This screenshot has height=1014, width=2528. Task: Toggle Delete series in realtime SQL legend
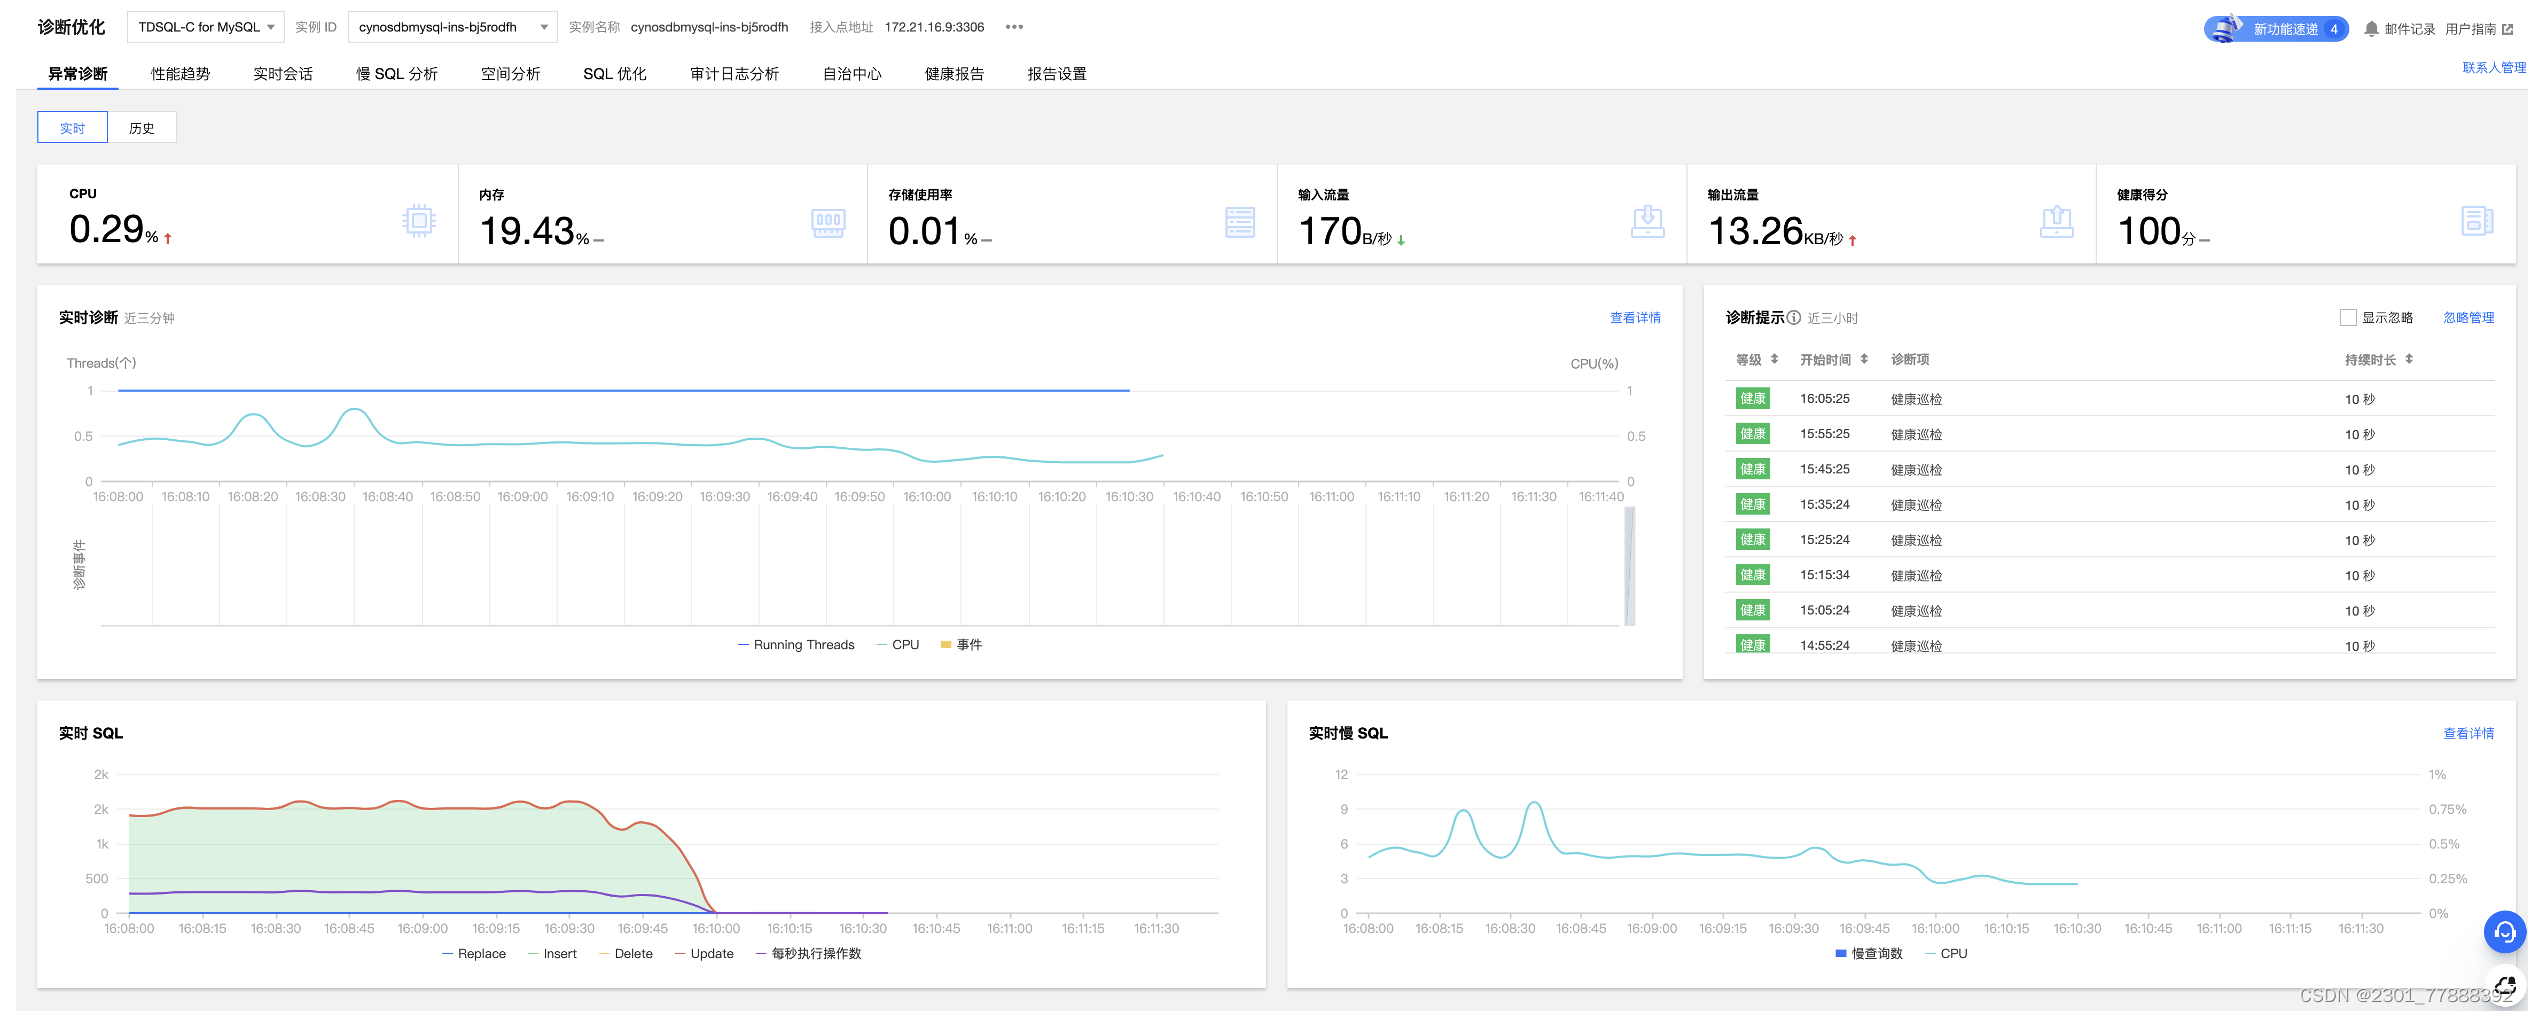(x=626, y=954)
